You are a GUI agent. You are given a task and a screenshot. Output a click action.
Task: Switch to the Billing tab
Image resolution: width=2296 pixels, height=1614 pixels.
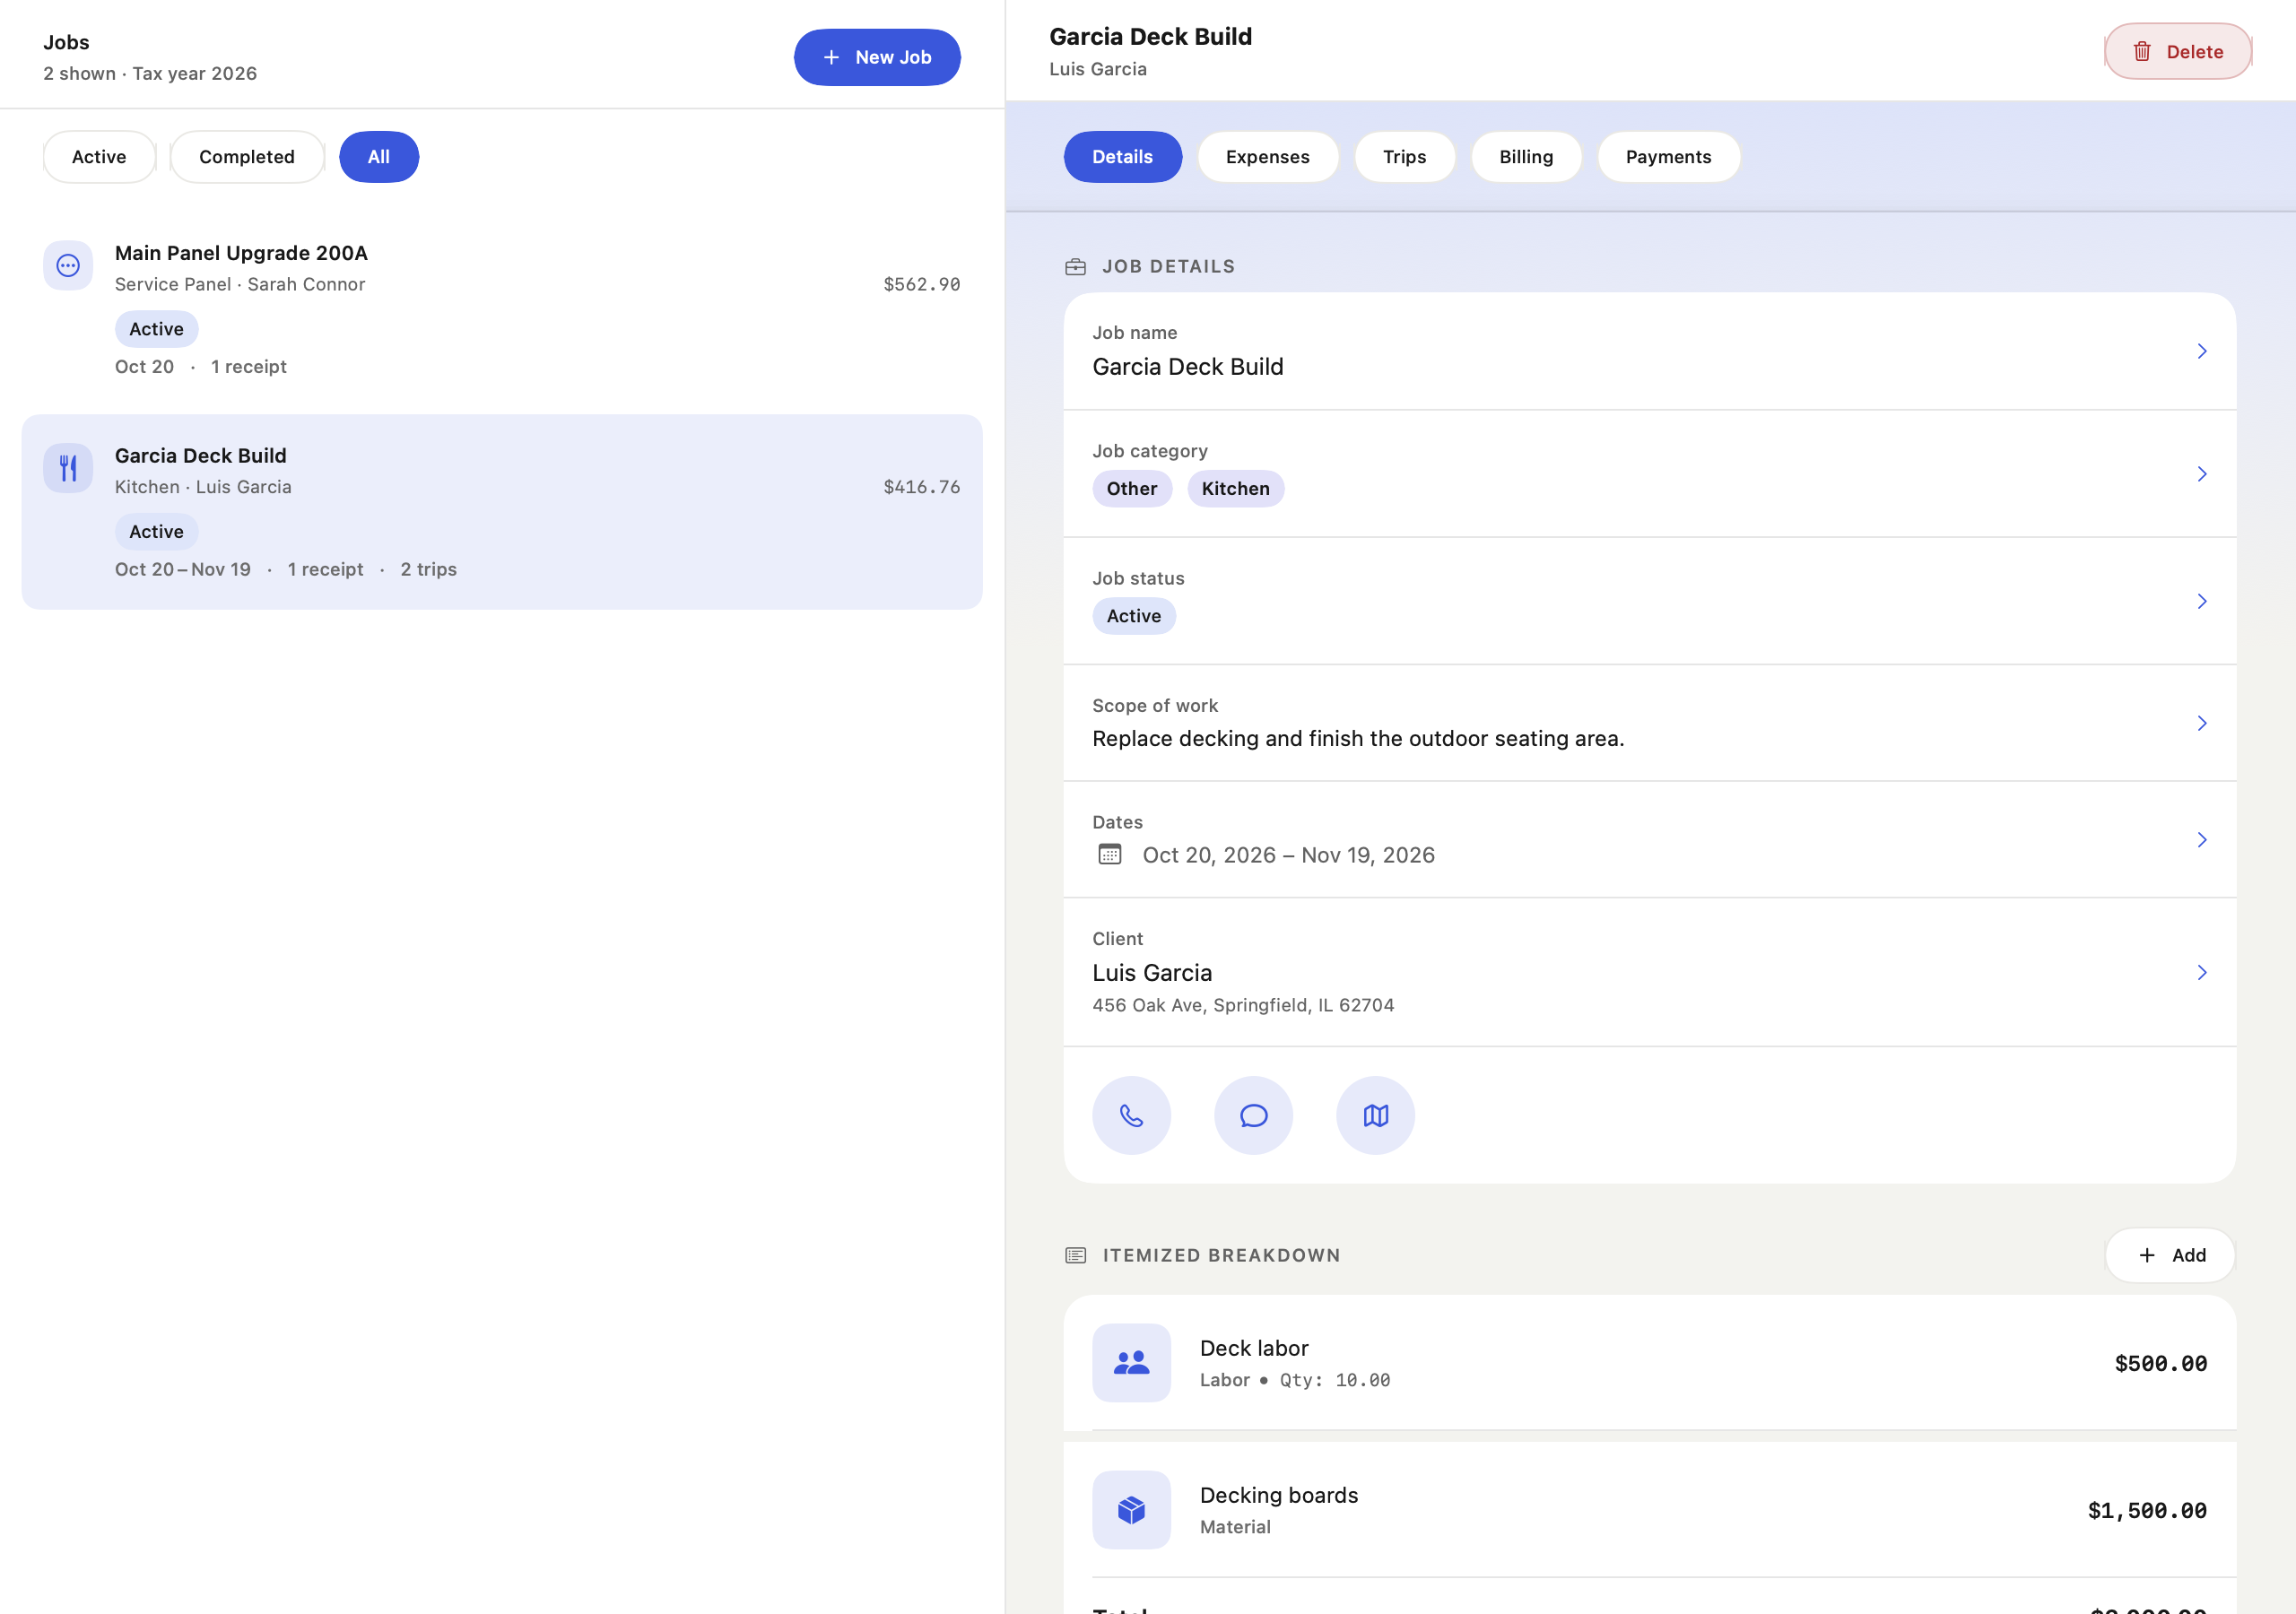(x=1526, y=157)
